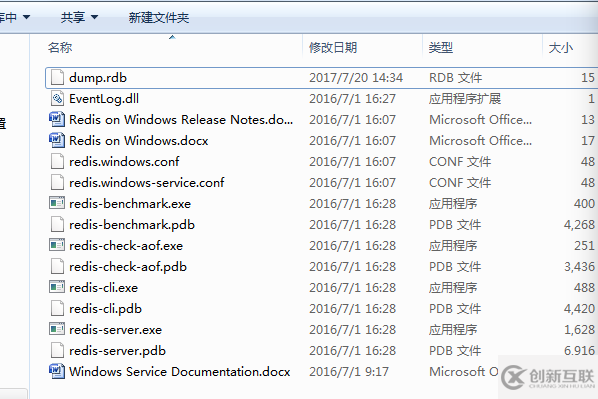This screenshot has width=598, height=399.
Task: Select the file name redis-cli.exe
Action: click(103, 288)
